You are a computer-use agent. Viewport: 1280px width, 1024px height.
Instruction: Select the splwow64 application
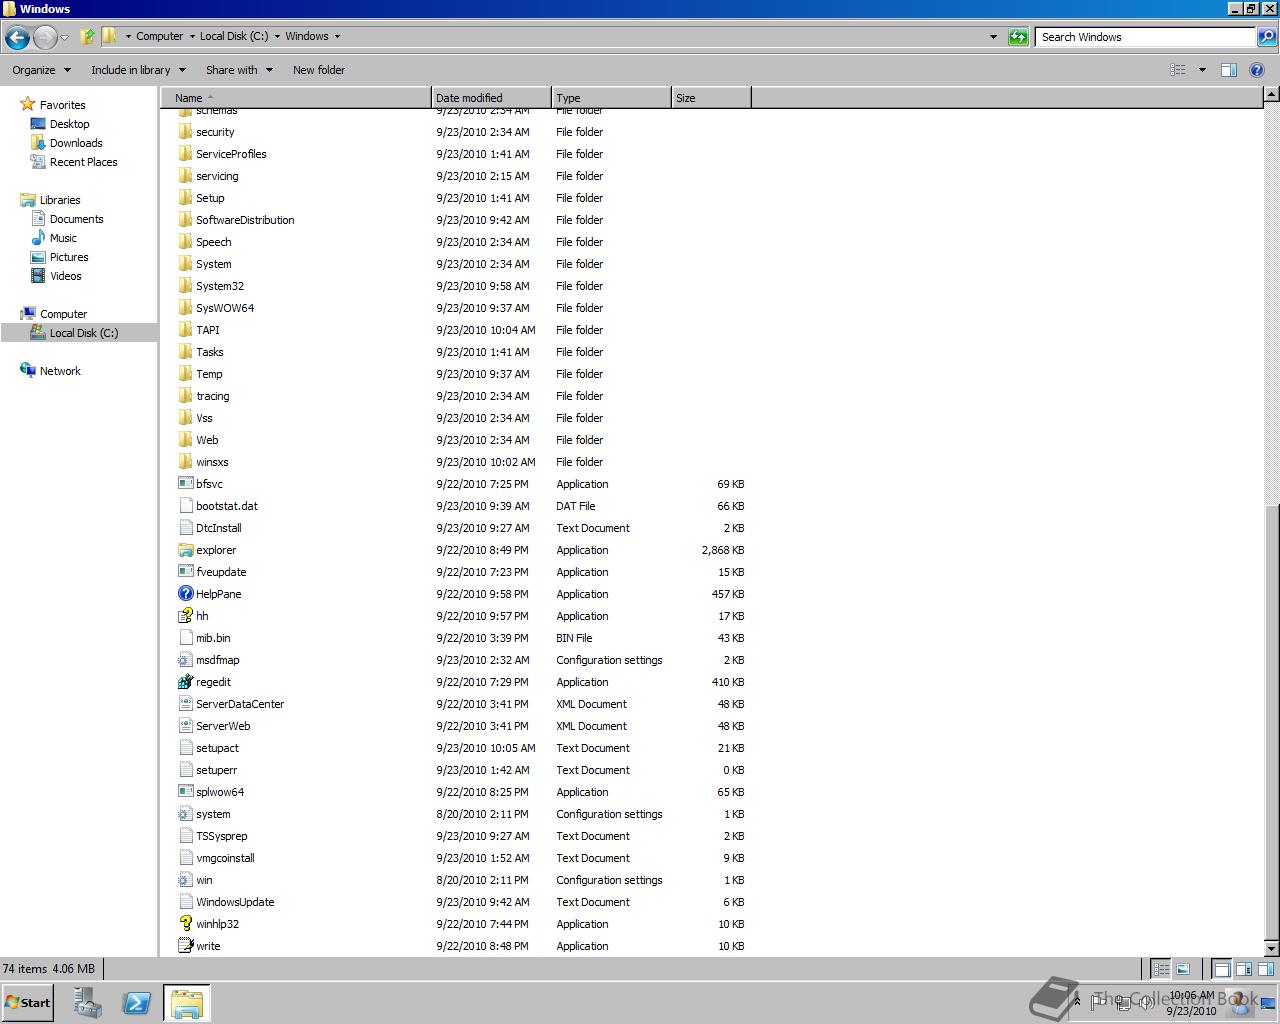(220, 792)
